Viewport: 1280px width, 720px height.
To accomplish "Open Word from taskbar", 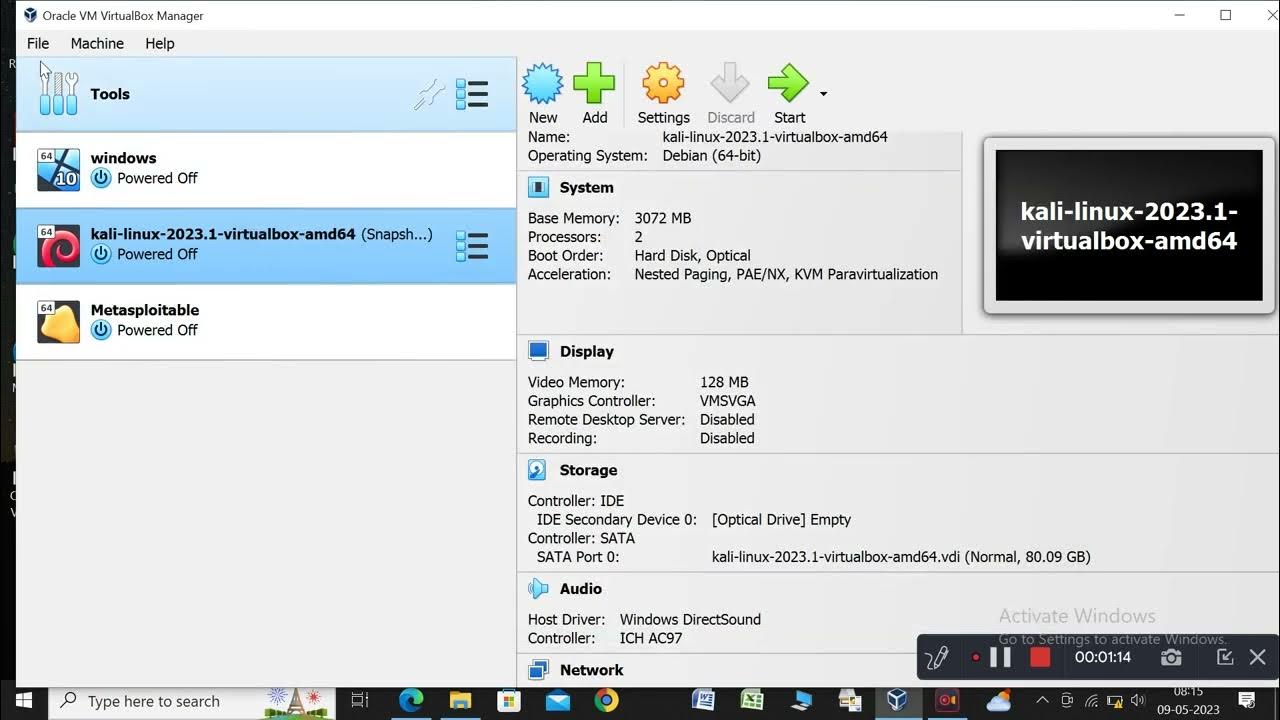I will coord(703,701).
